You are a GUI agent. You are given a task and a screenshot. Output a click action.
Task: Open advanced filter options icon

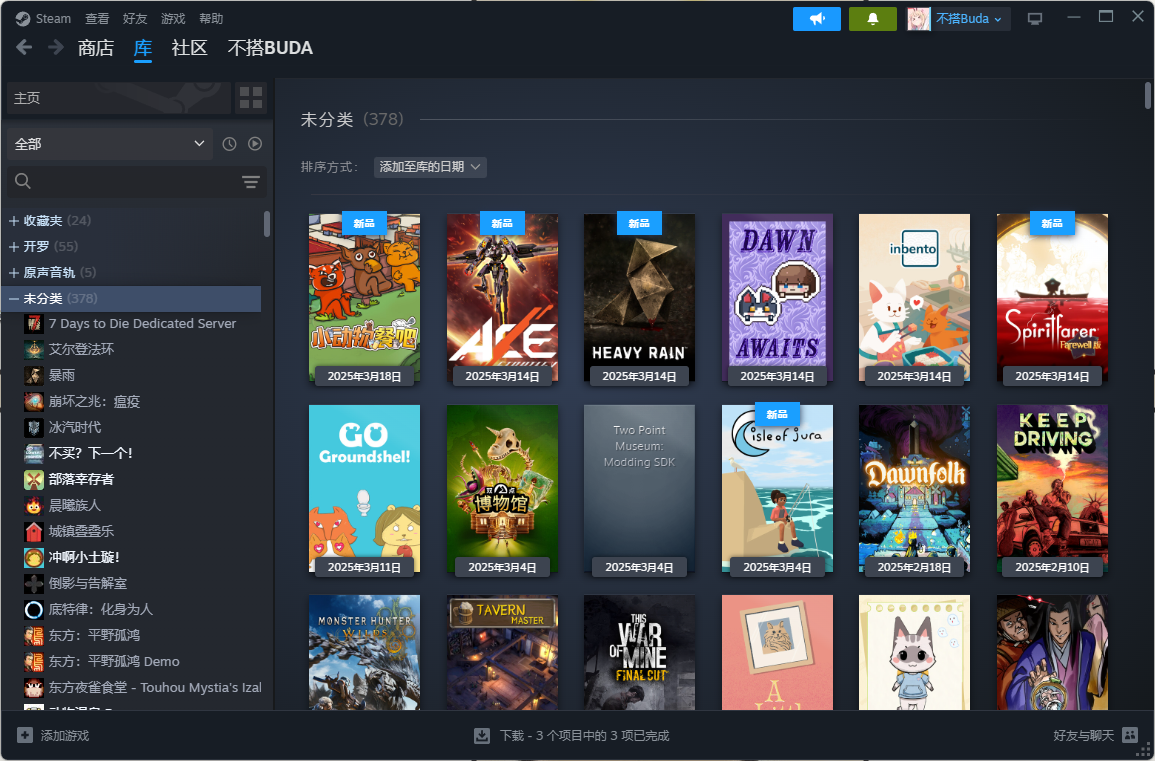[251, 182]
